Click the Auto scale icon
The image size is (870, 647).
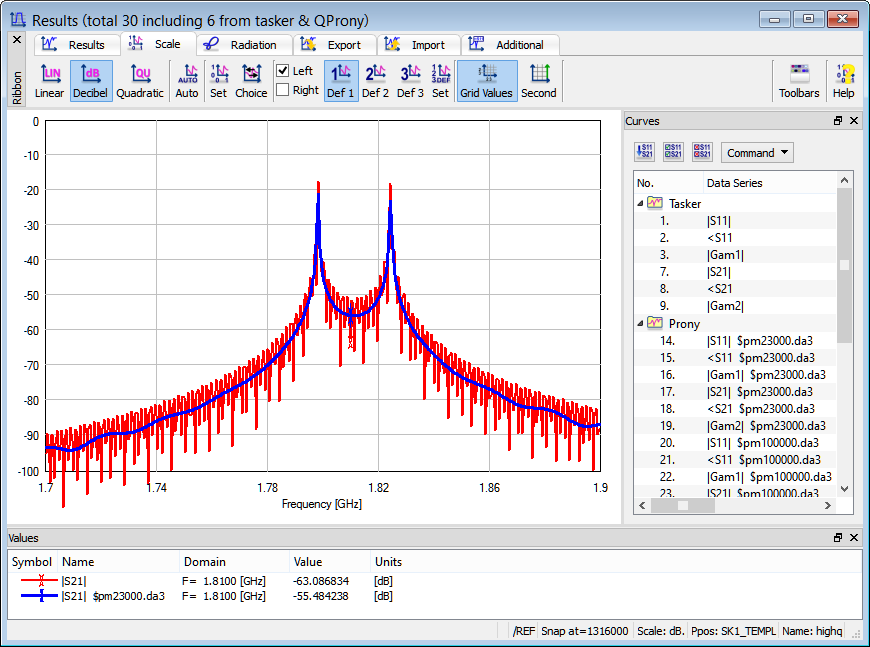click(187, 81)
